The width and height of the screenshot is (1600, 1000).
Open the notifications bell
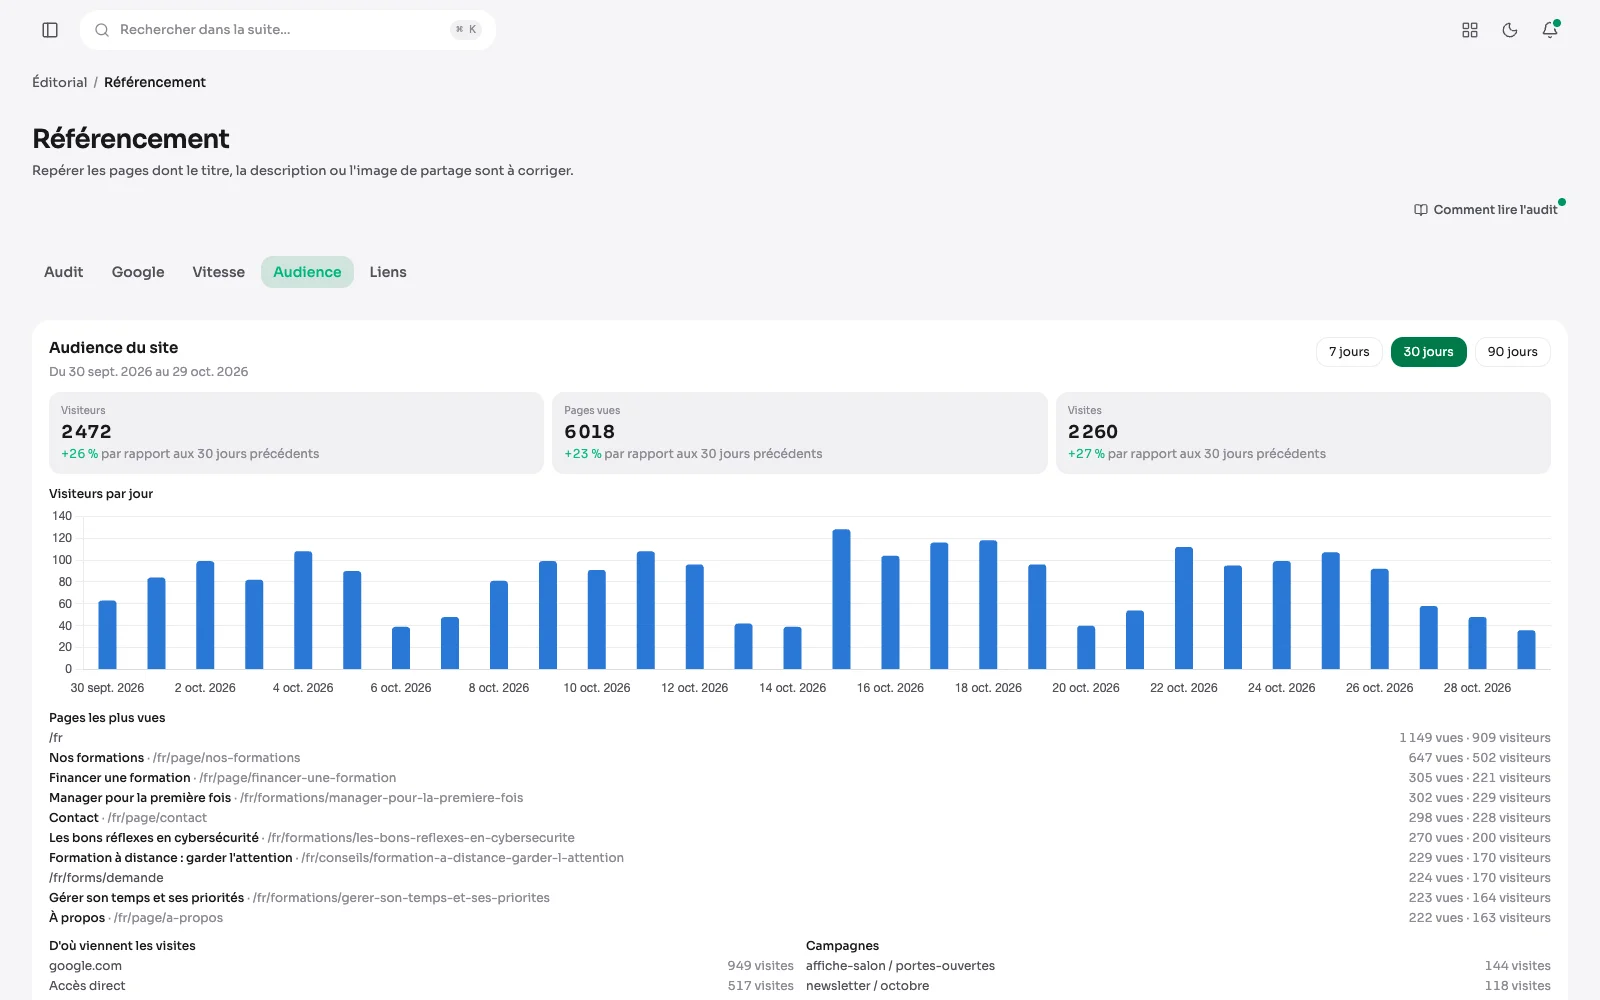coord(1550,30)
